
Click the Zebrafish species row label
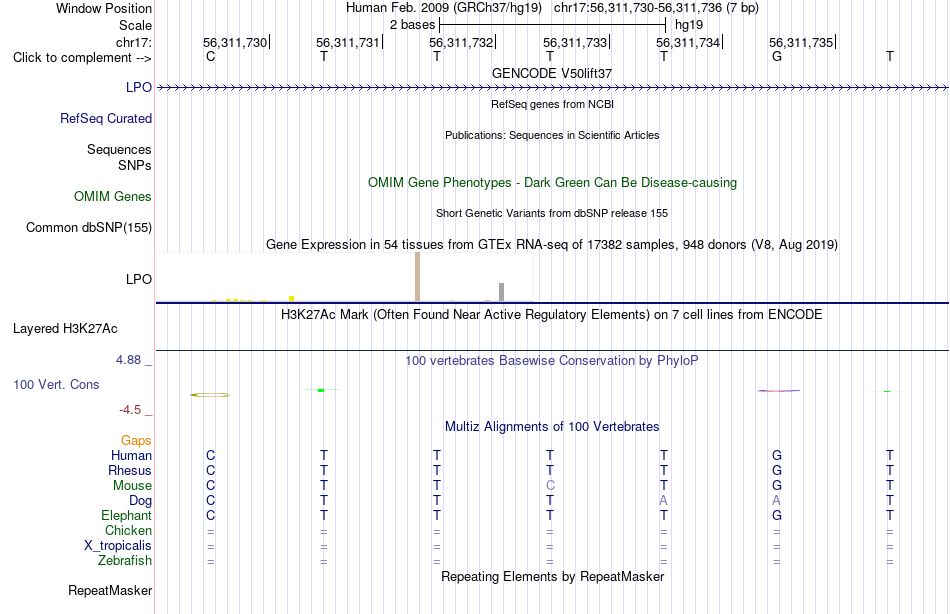tap(125, 561)
